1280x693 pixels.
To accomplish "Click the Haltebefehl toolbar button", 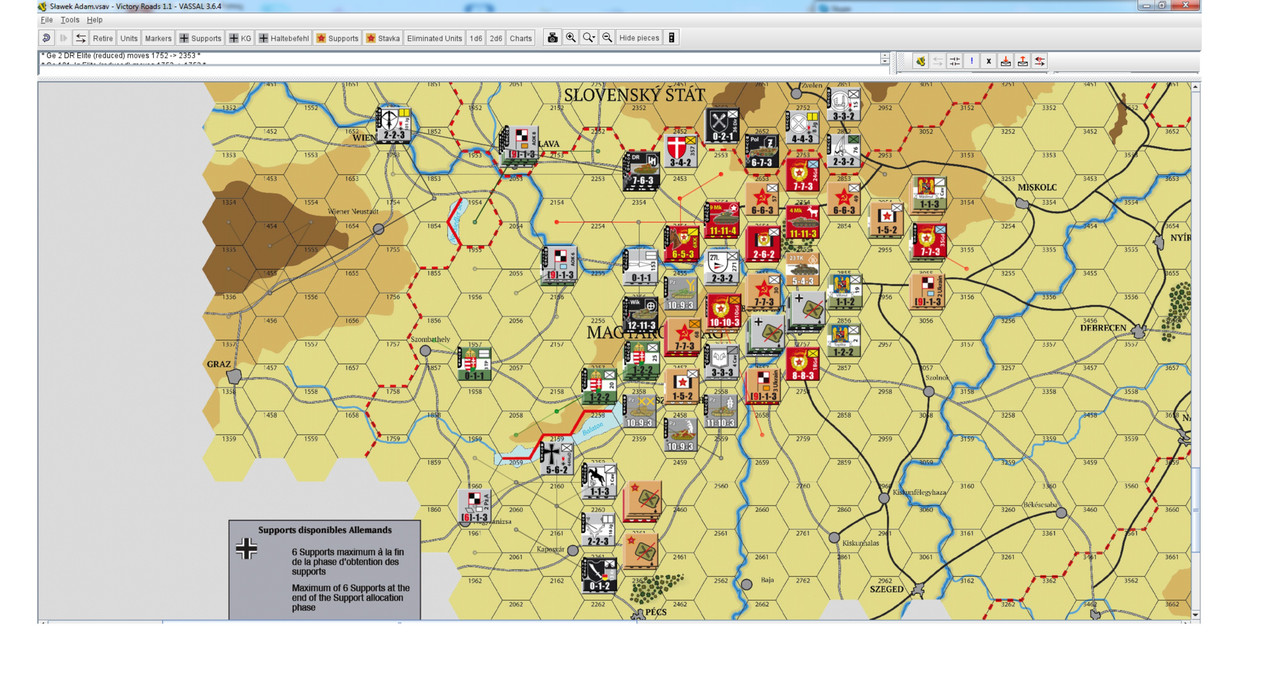I will (x=284, y=38).
